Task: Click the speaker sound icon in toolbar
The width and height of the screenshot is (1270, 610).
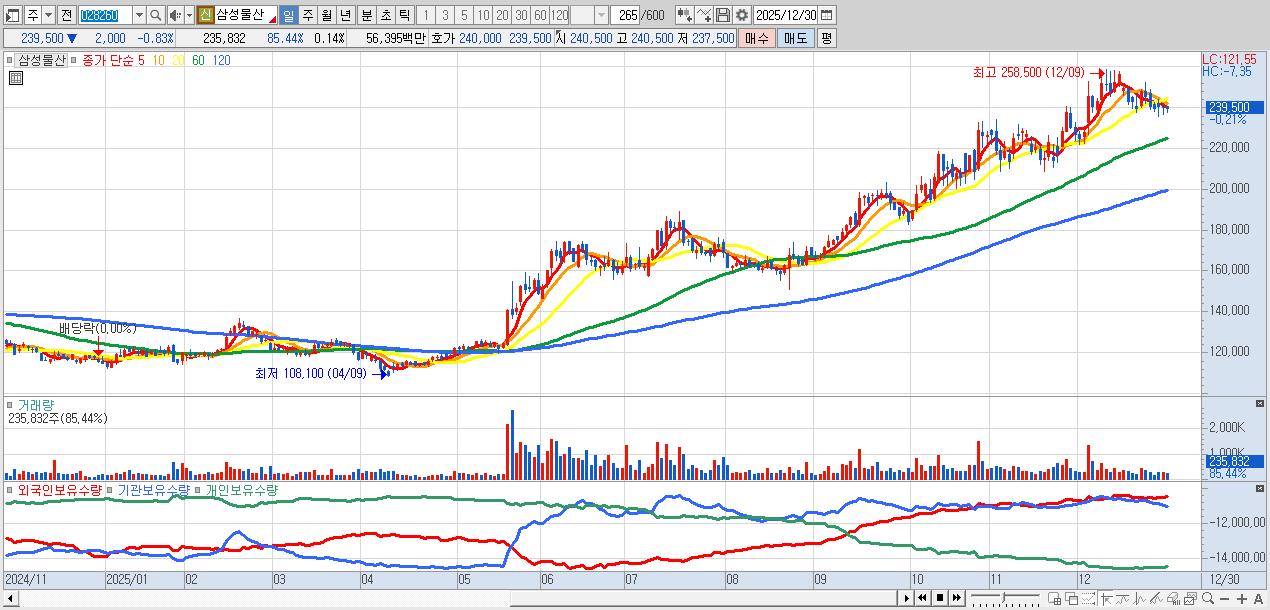Action: click(175, 15)
